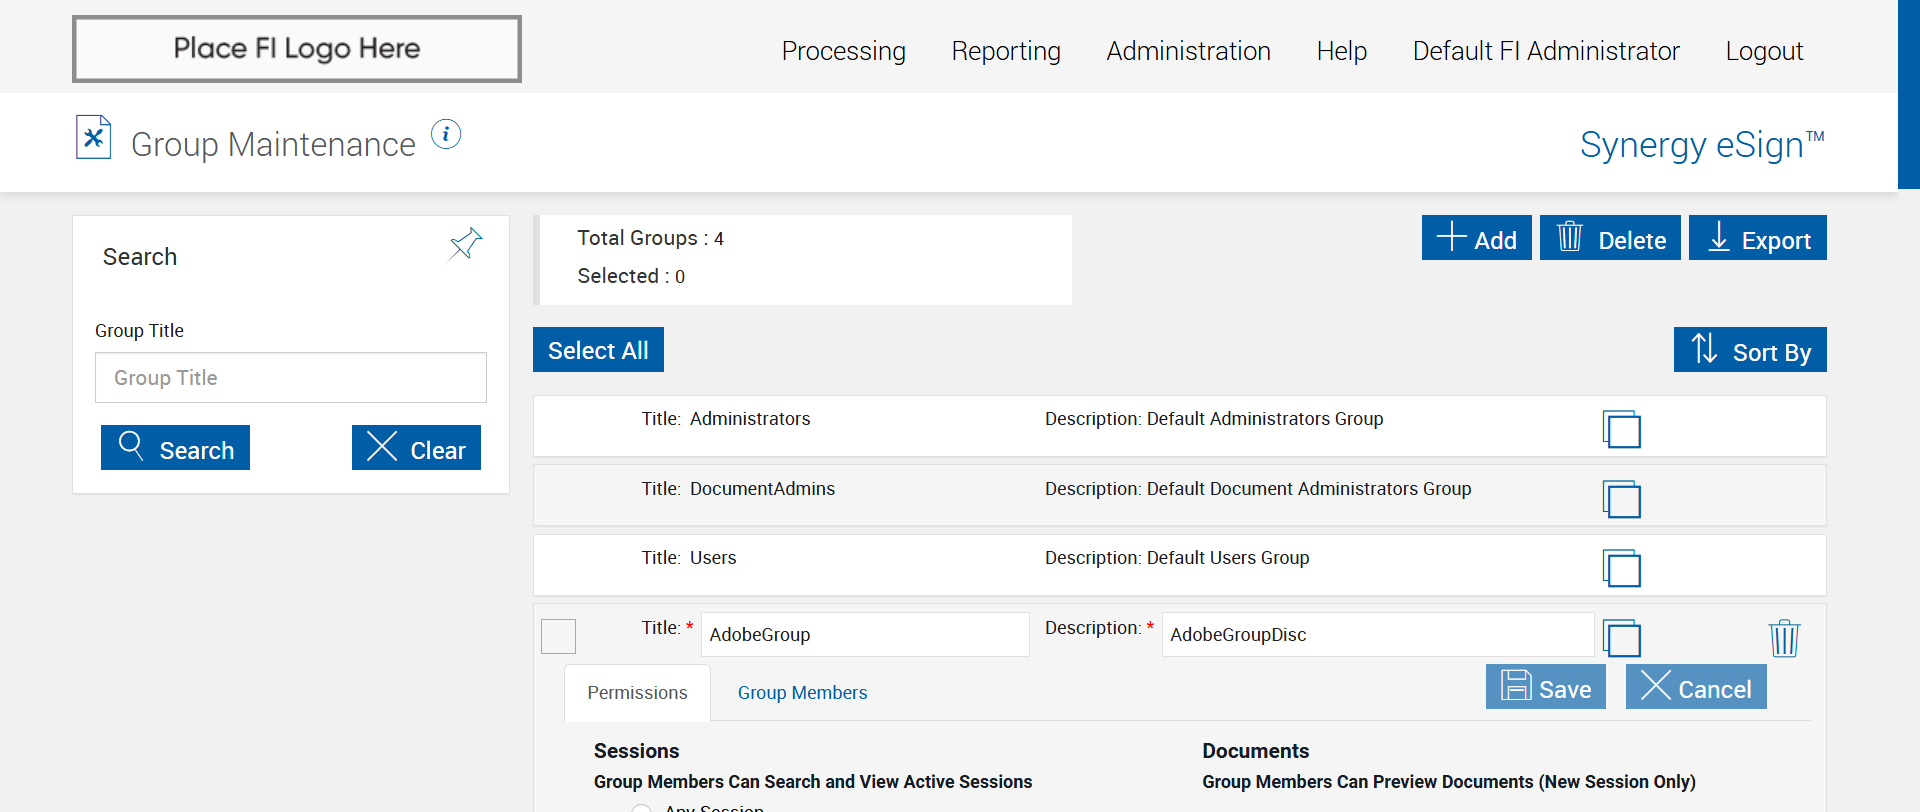Tick the AdobeGroup row checkbox
The image size is (1920, 812).
pos(558,636)
